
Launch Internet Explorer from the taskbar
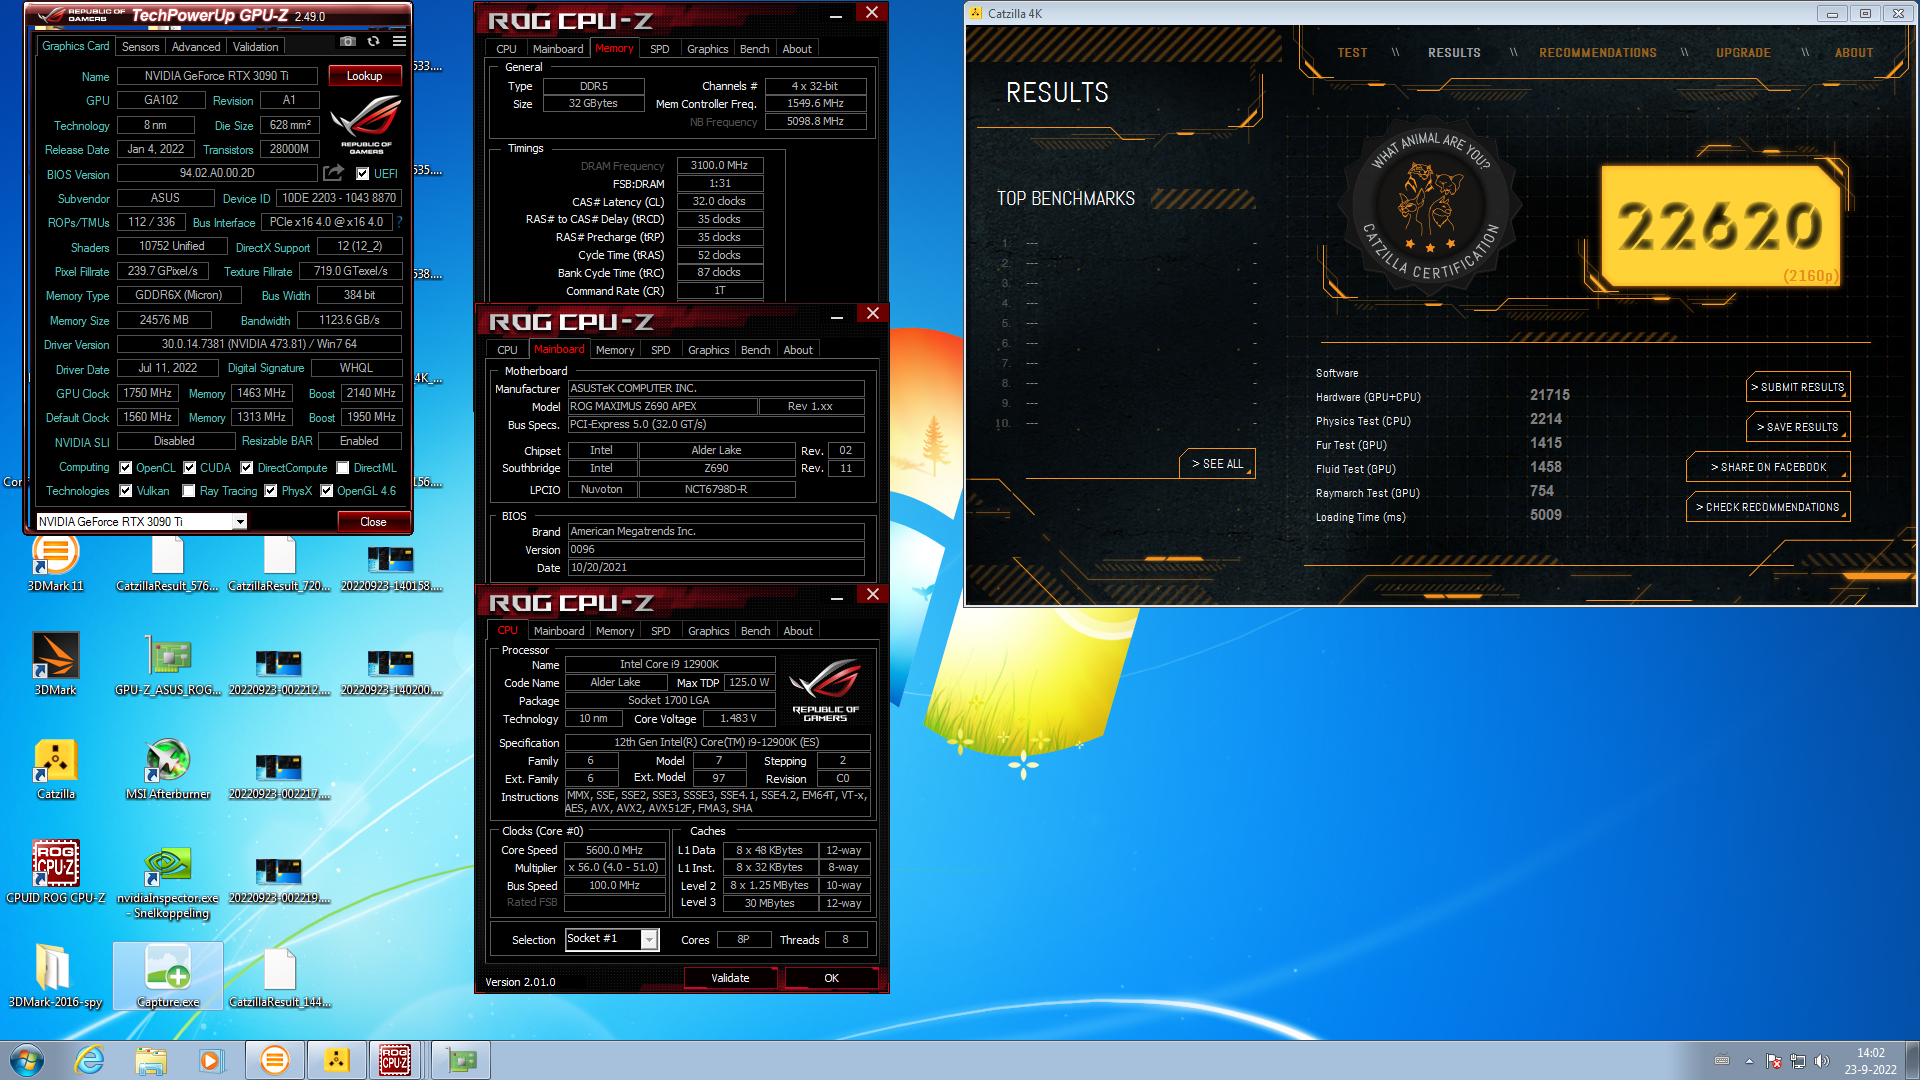click(x=90, y=1060)
